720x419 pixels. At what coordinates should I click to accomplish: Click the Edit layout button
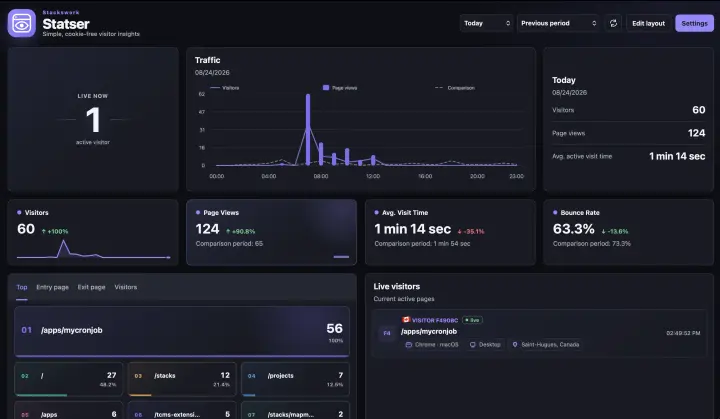648,23
